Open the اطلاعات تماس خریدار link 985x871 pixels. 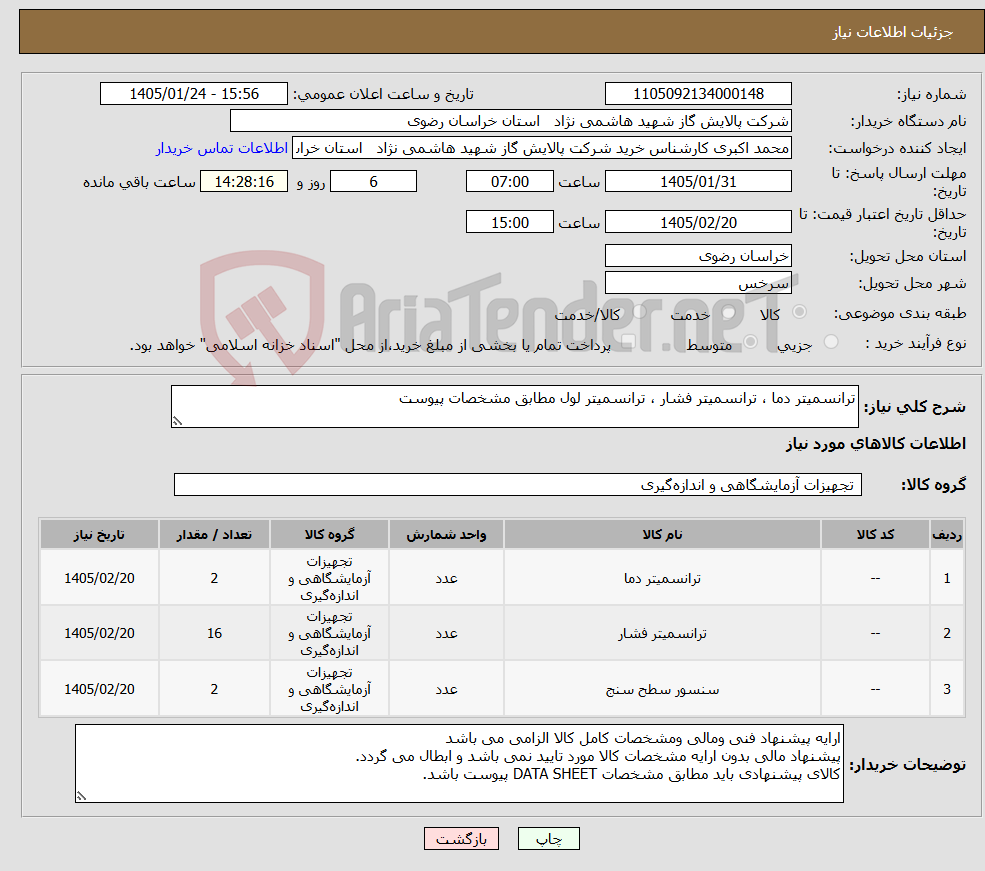[222, 148]
